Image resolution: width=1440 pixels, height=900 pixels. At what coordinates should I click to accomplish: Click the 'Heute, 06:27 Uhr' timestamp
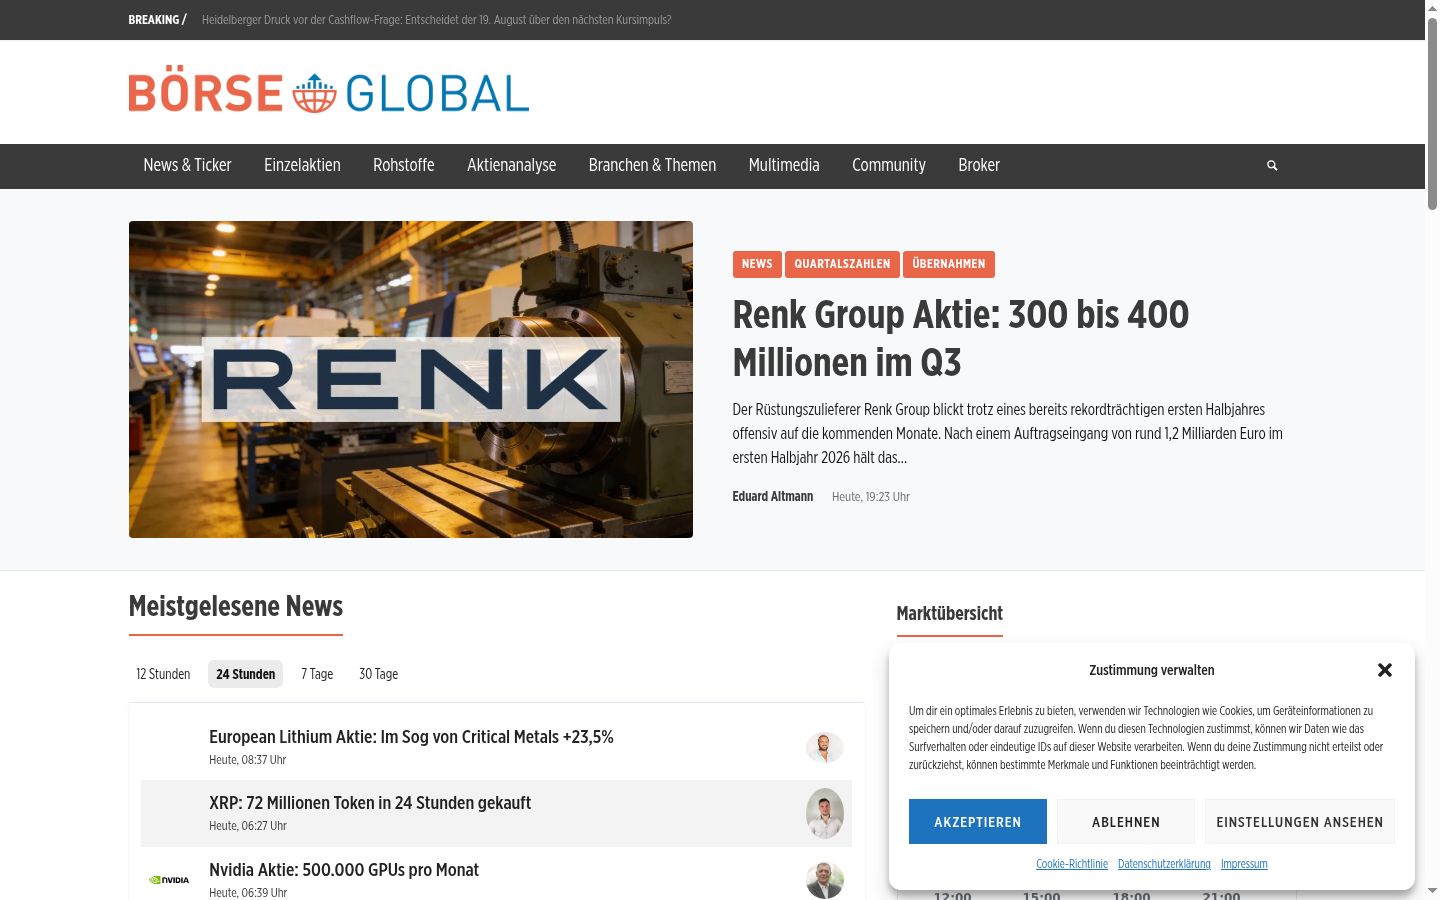(248, 826)
